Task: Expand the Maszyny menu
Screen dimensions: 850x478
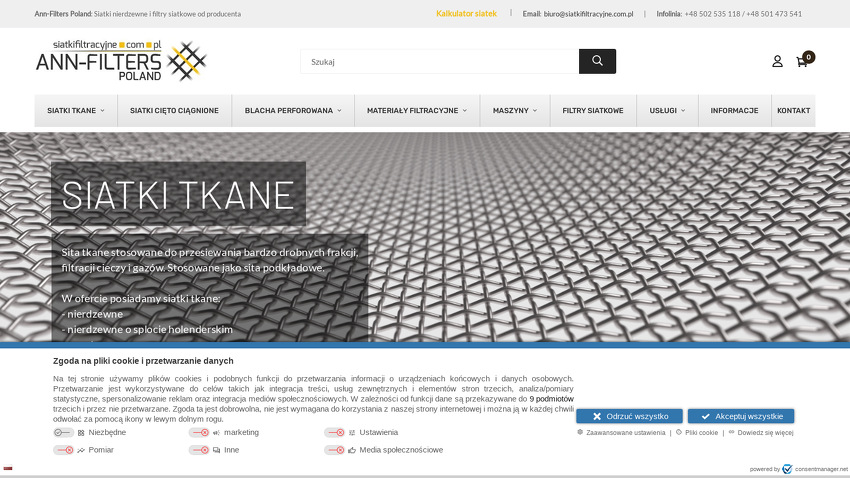Action: pyautogui.click(x=515, y=111)
